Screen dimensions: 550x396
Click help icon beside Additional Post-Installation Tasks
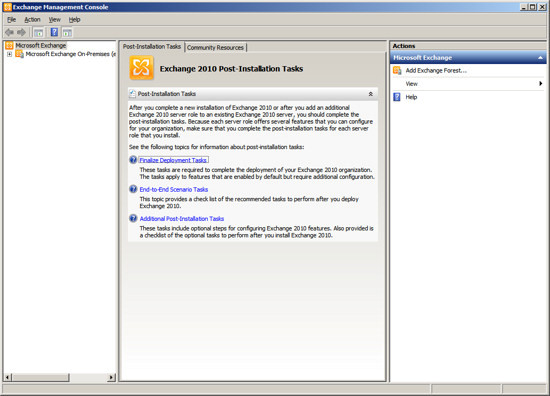point(133,218)
